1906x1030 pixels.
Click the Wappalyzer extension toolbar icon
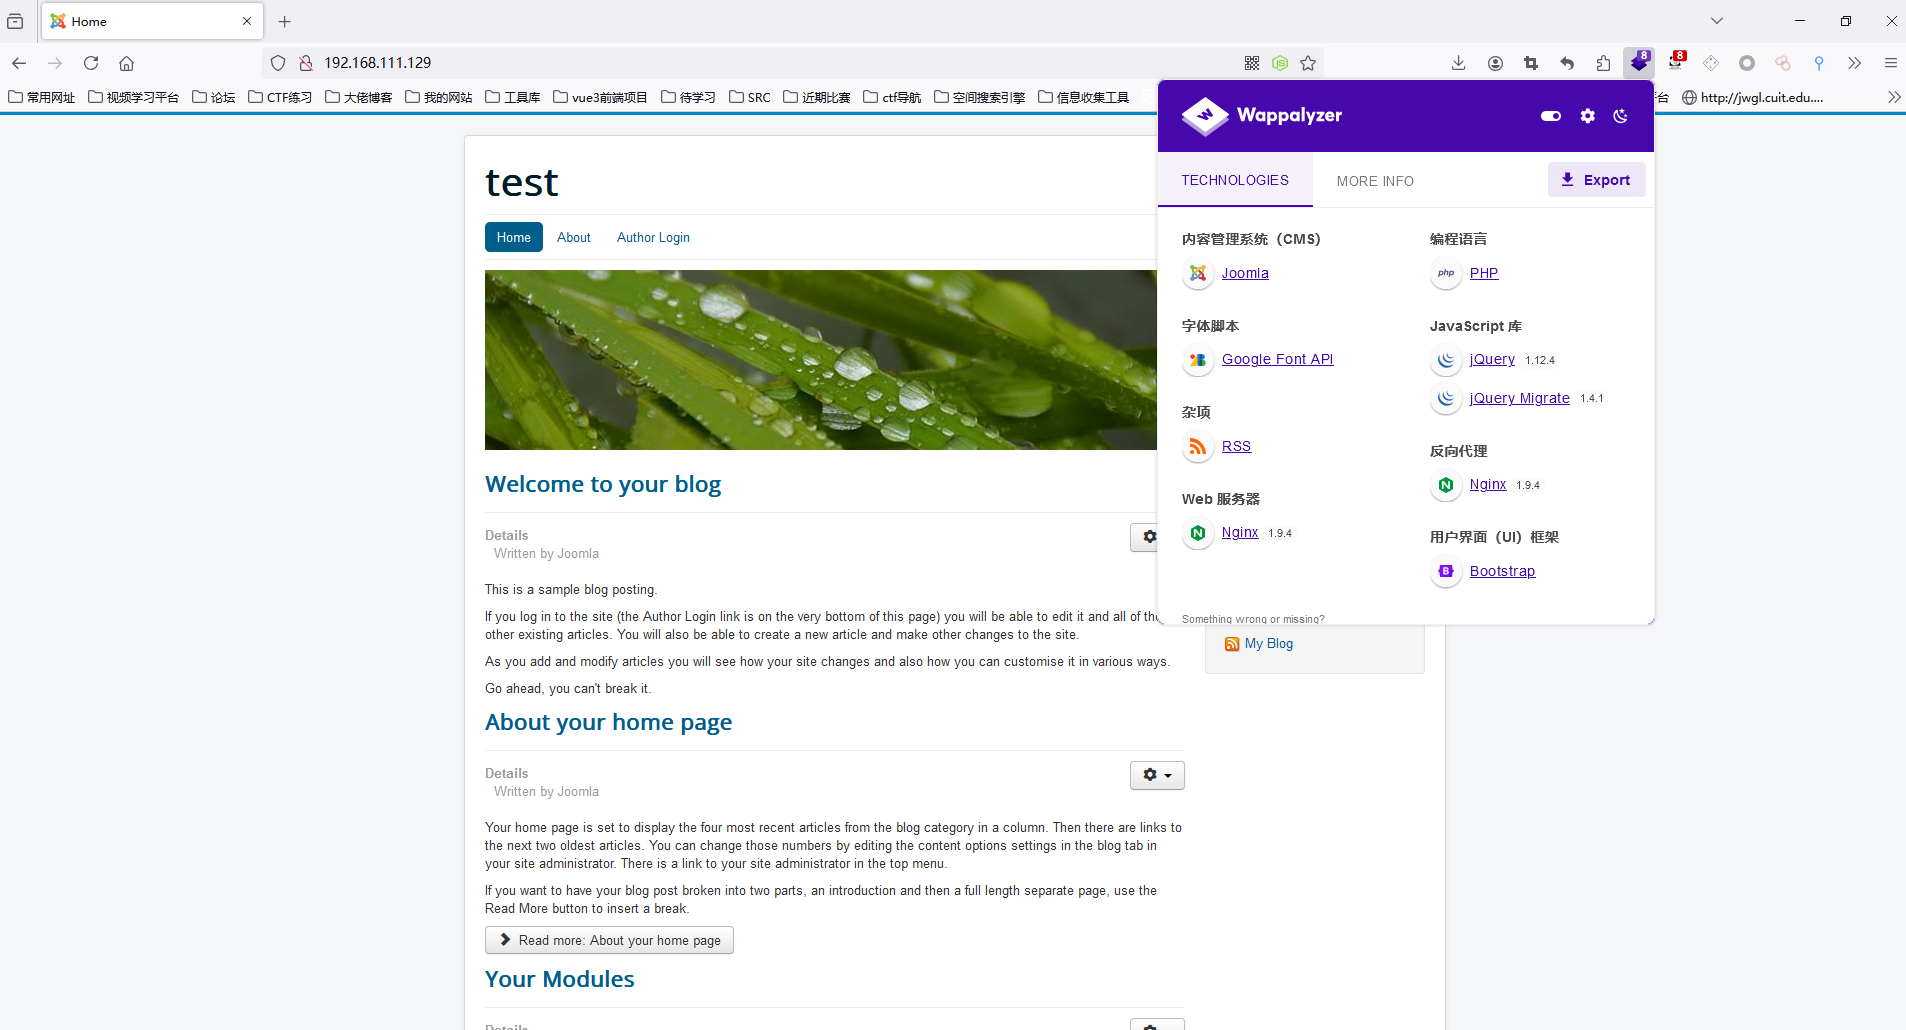click(1639, 63)
